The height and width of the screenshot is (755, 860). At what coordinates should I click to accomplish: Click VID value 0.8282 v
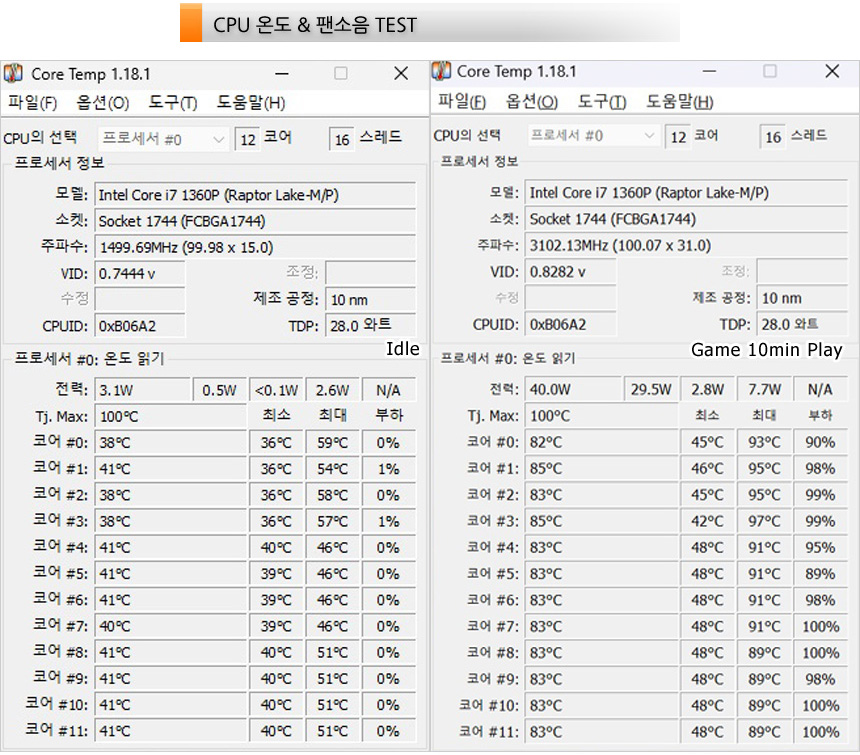(570, 271)
